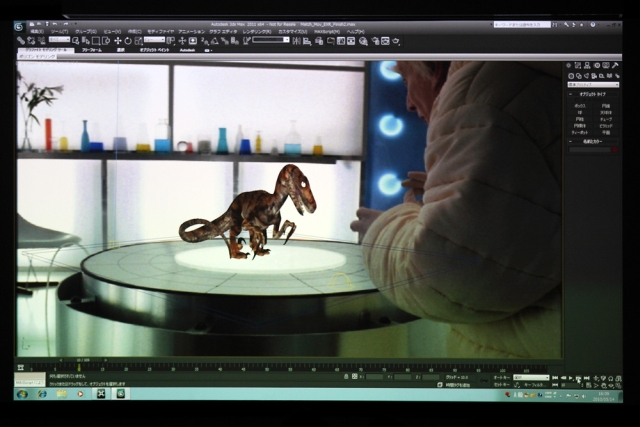The height and width of the screenshot is (427, 640).
Task: Open the ツール(T) menu
Action: pyautogui.click(x=60, y=31)
